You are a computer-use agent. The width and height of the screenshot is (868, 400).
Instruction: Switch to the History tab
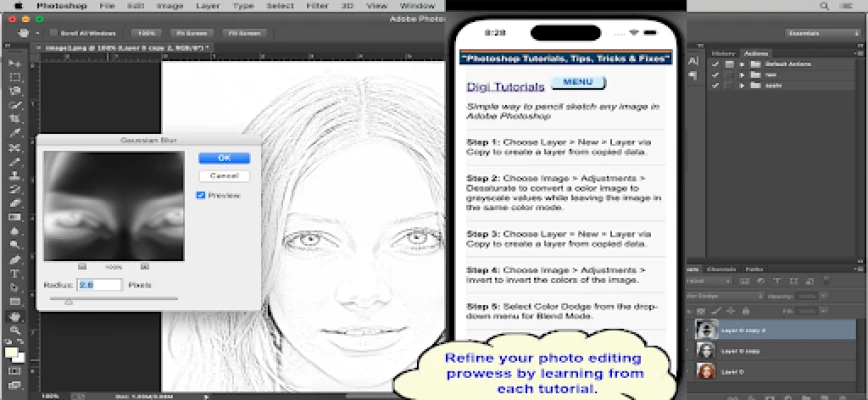723,53
